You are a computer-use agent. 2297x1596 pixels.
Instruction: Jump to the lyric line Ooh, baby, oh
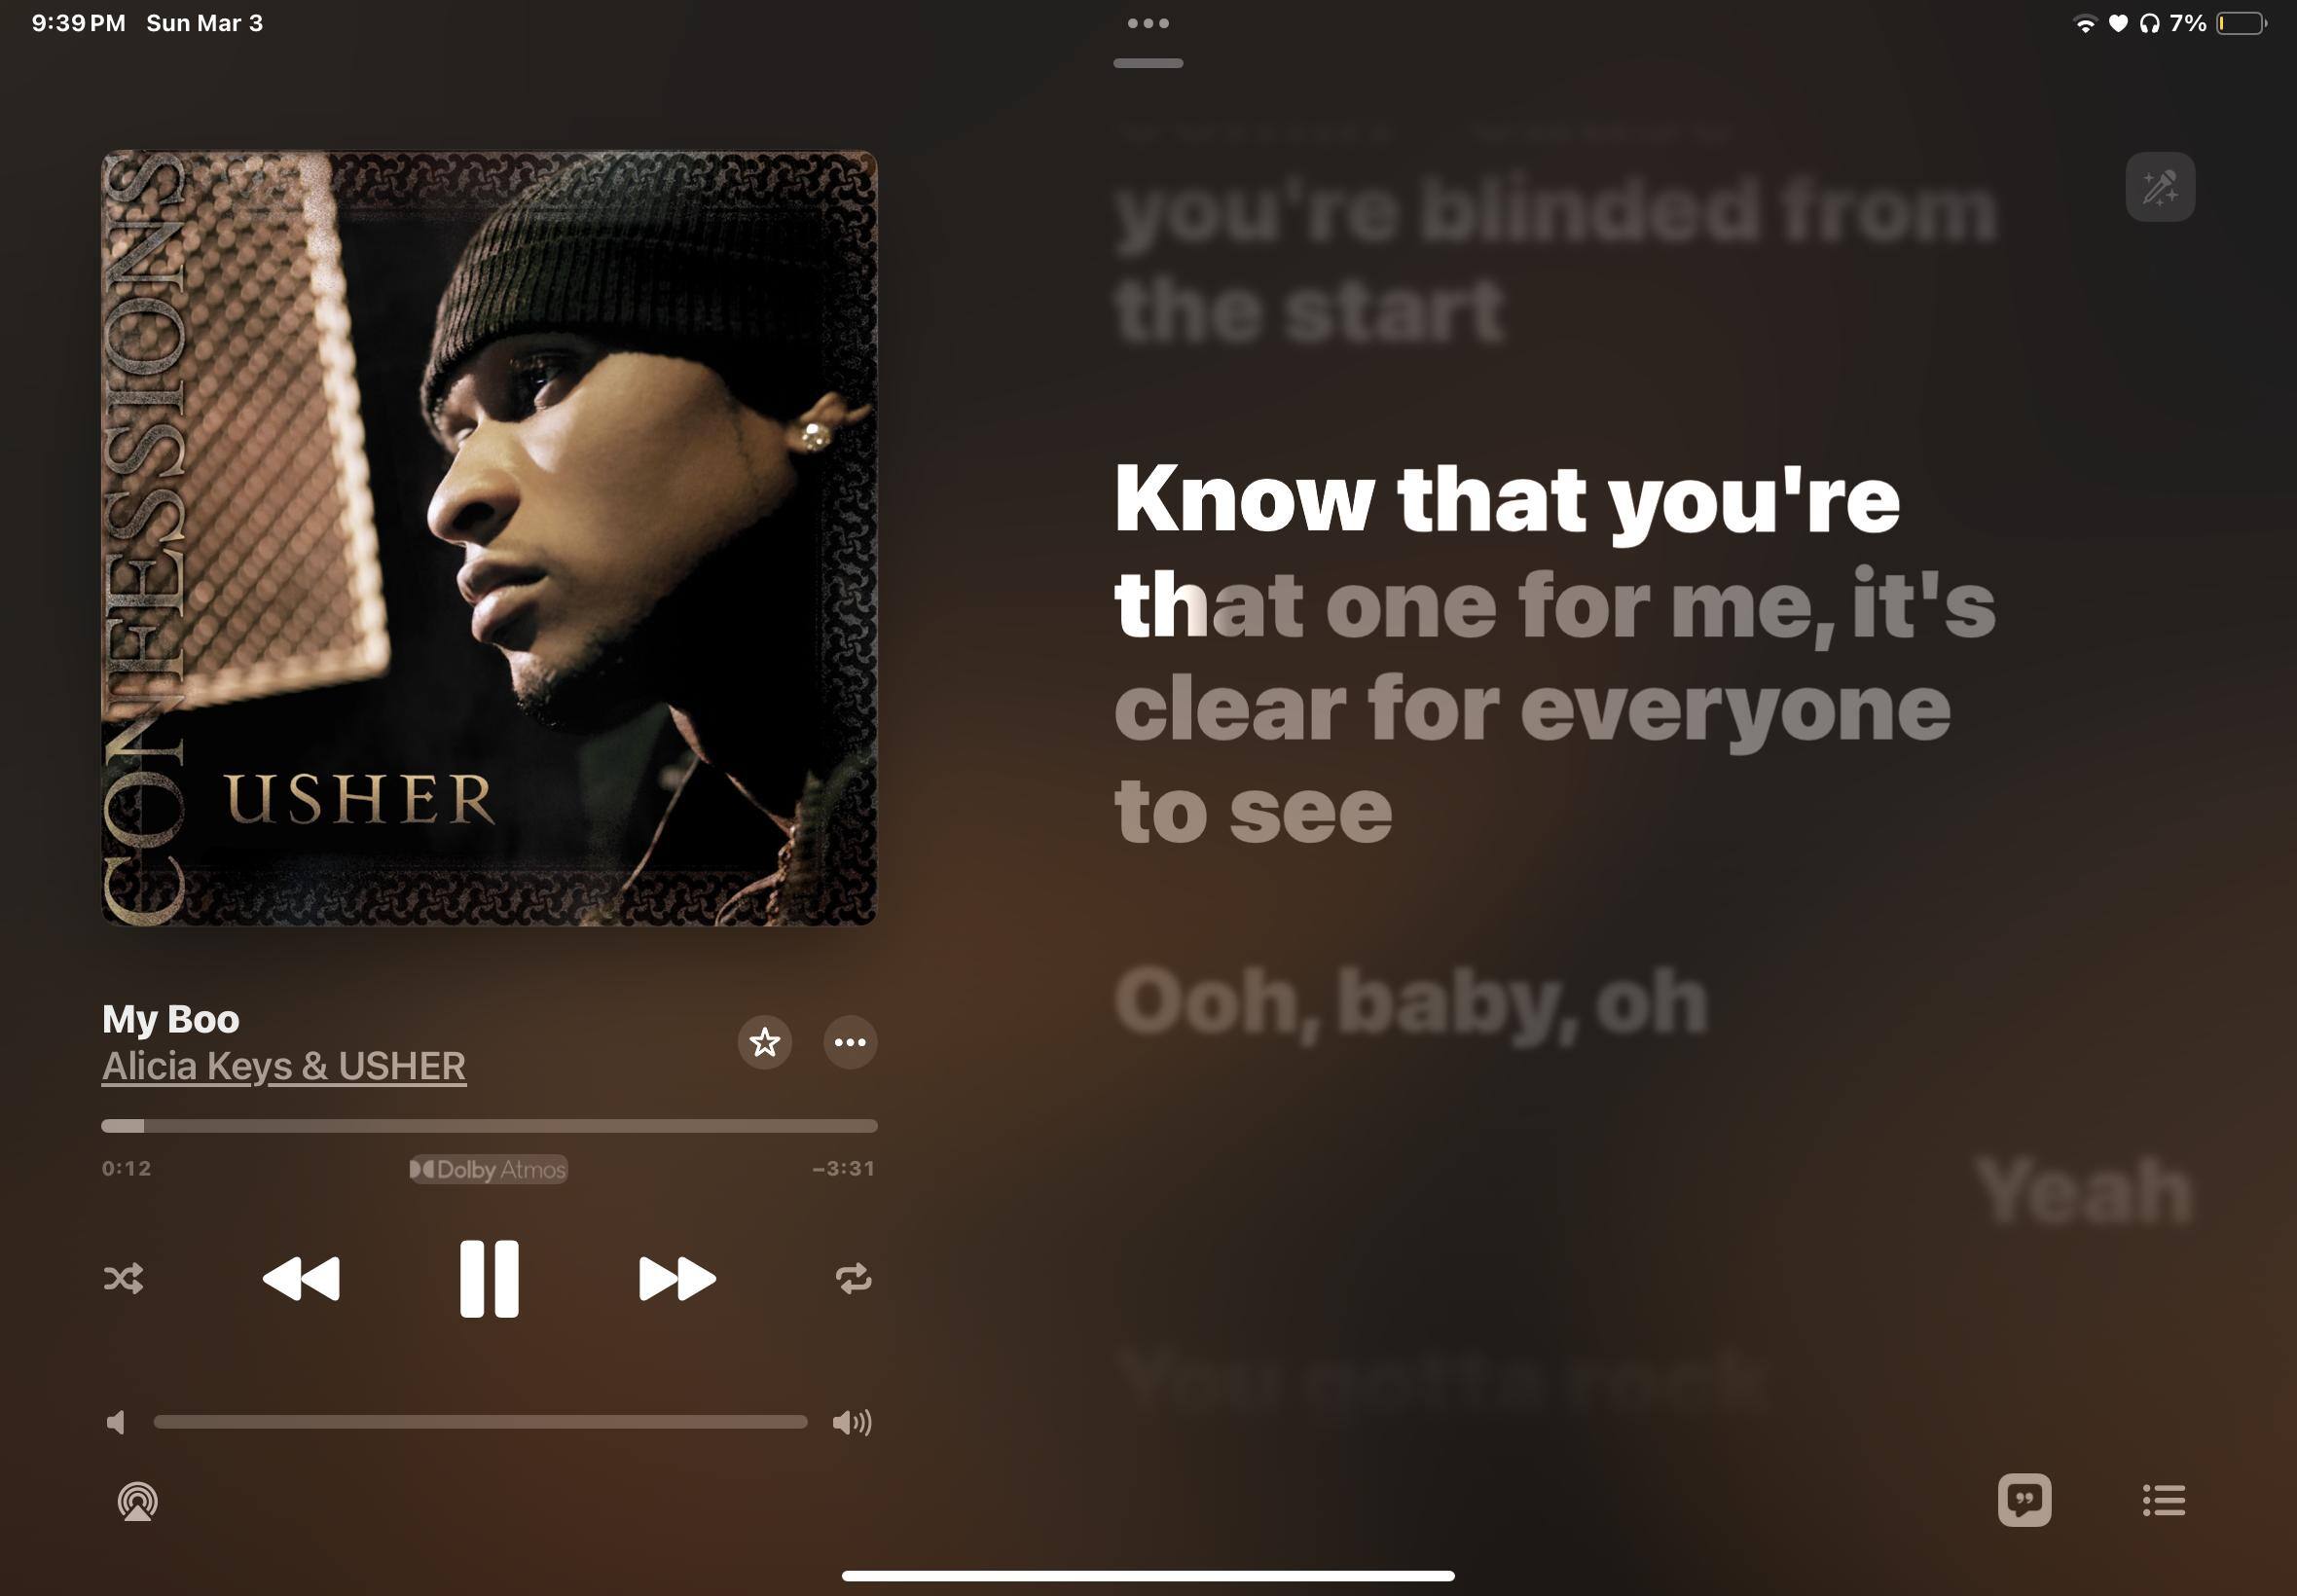pyautogui.click(x=1411, y=1002)
